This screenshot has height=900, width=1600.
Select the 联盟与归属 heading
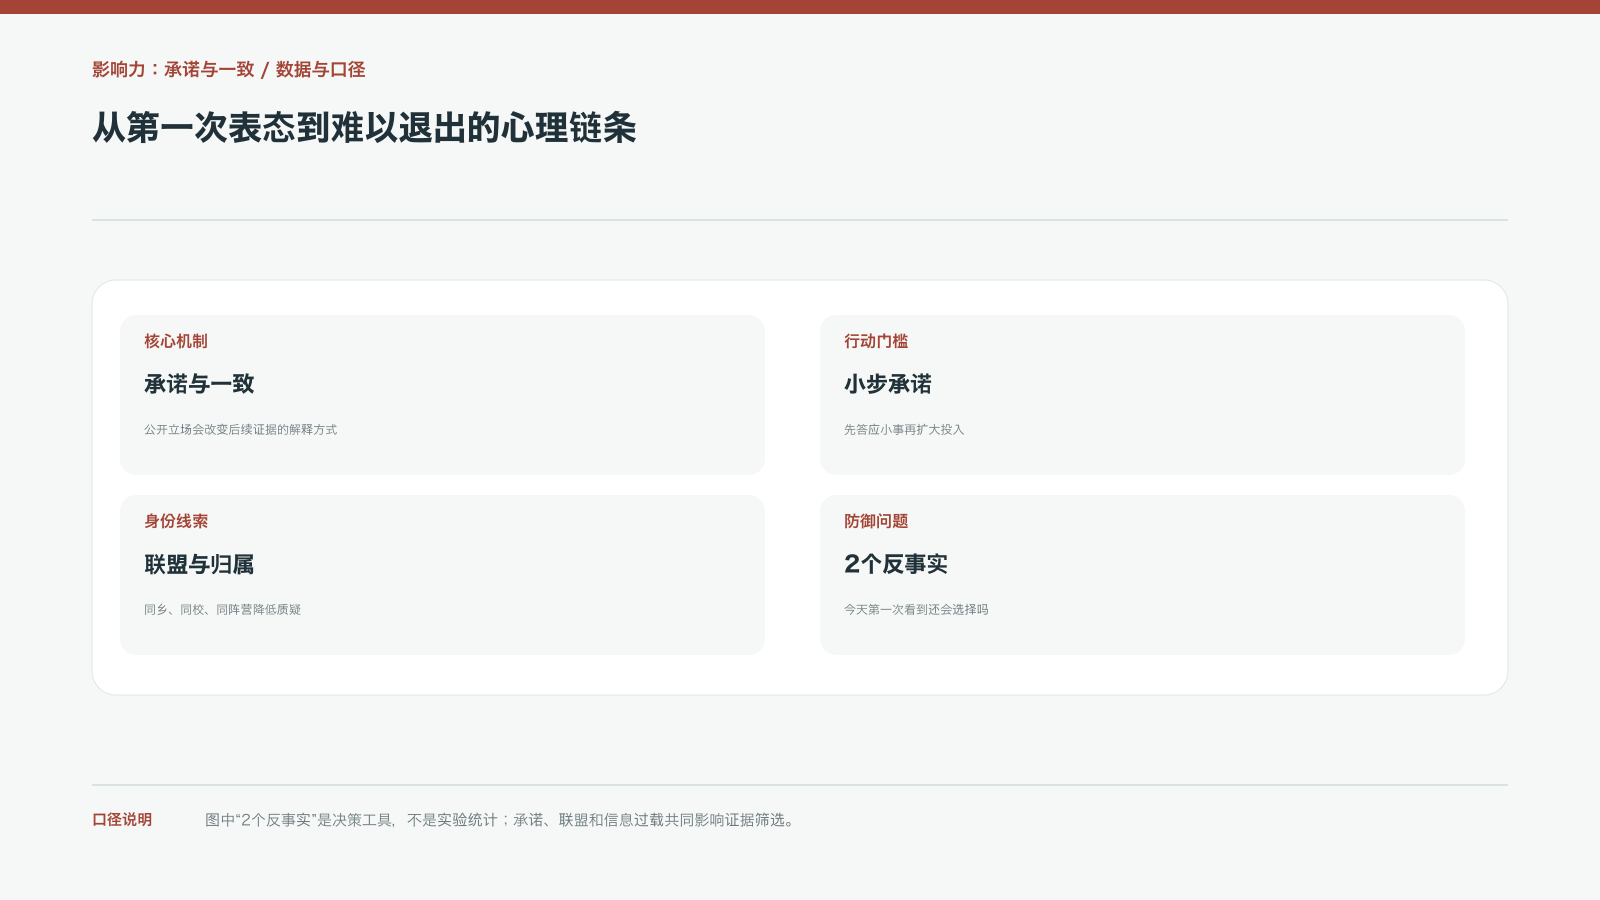point(199,564)
